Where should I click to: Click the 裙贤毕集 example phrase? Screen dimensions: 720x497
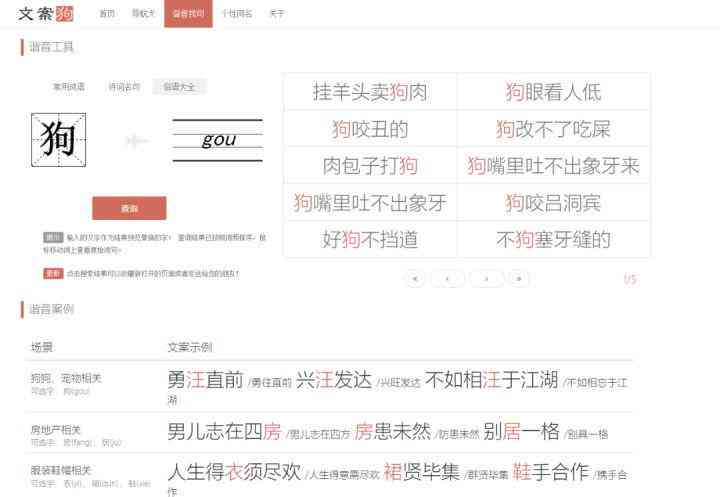422,472
